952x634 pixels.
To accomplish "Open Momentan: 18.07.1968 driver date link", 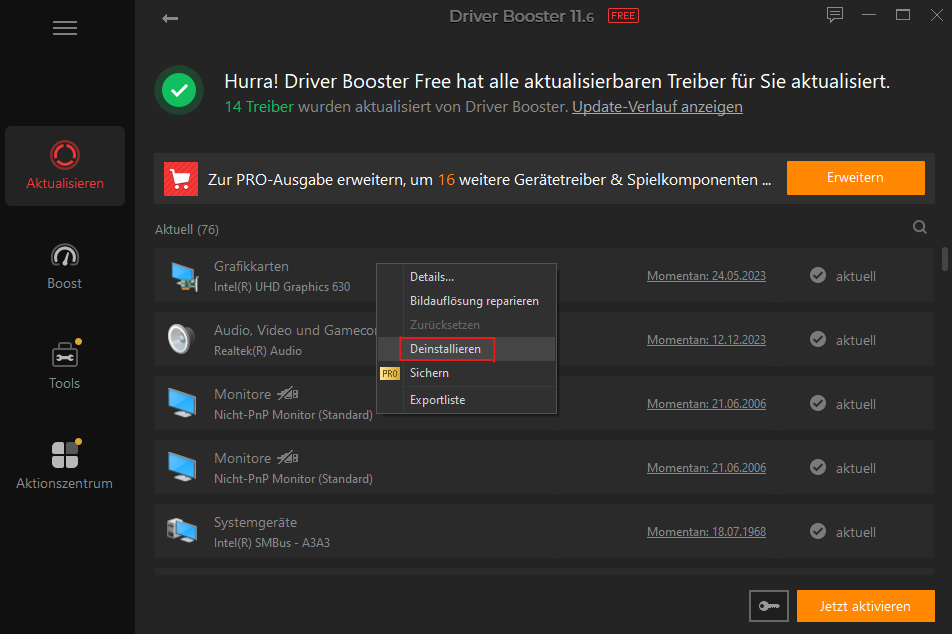I will pyautogui.click(x=706, y=531).
